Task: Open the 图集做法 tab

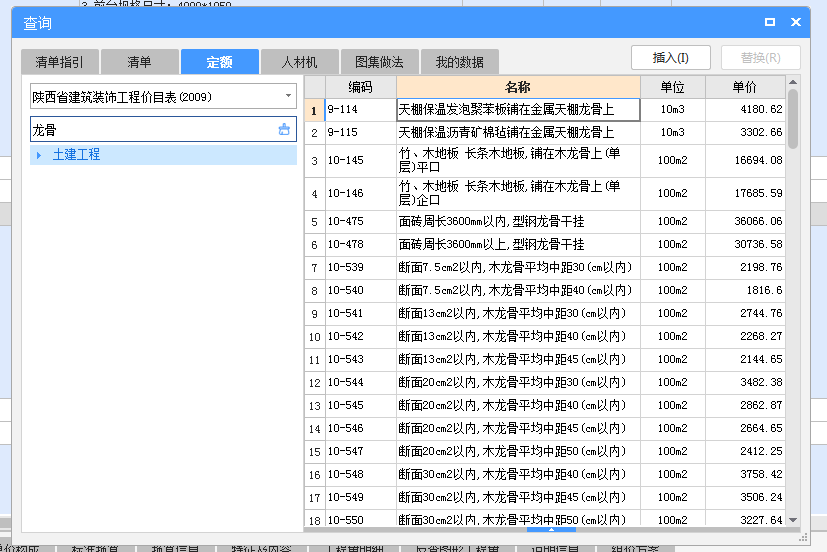Action: point(380,62)
